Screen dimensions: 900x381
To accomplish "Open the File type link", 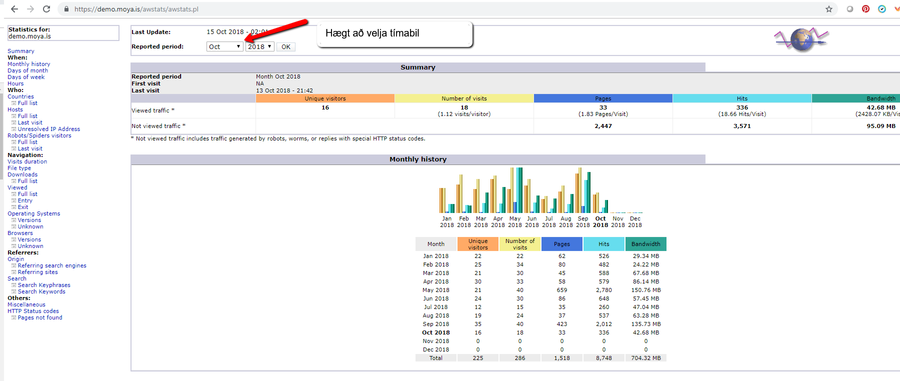I will [20, 168].
